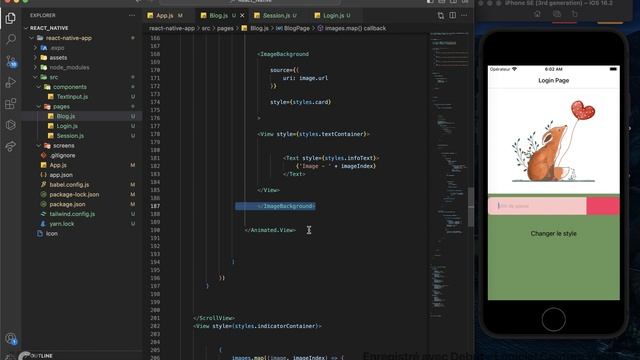The image size is (640, 360).
Task: Switch to the Blog.js tab
Action: [219, 16]
